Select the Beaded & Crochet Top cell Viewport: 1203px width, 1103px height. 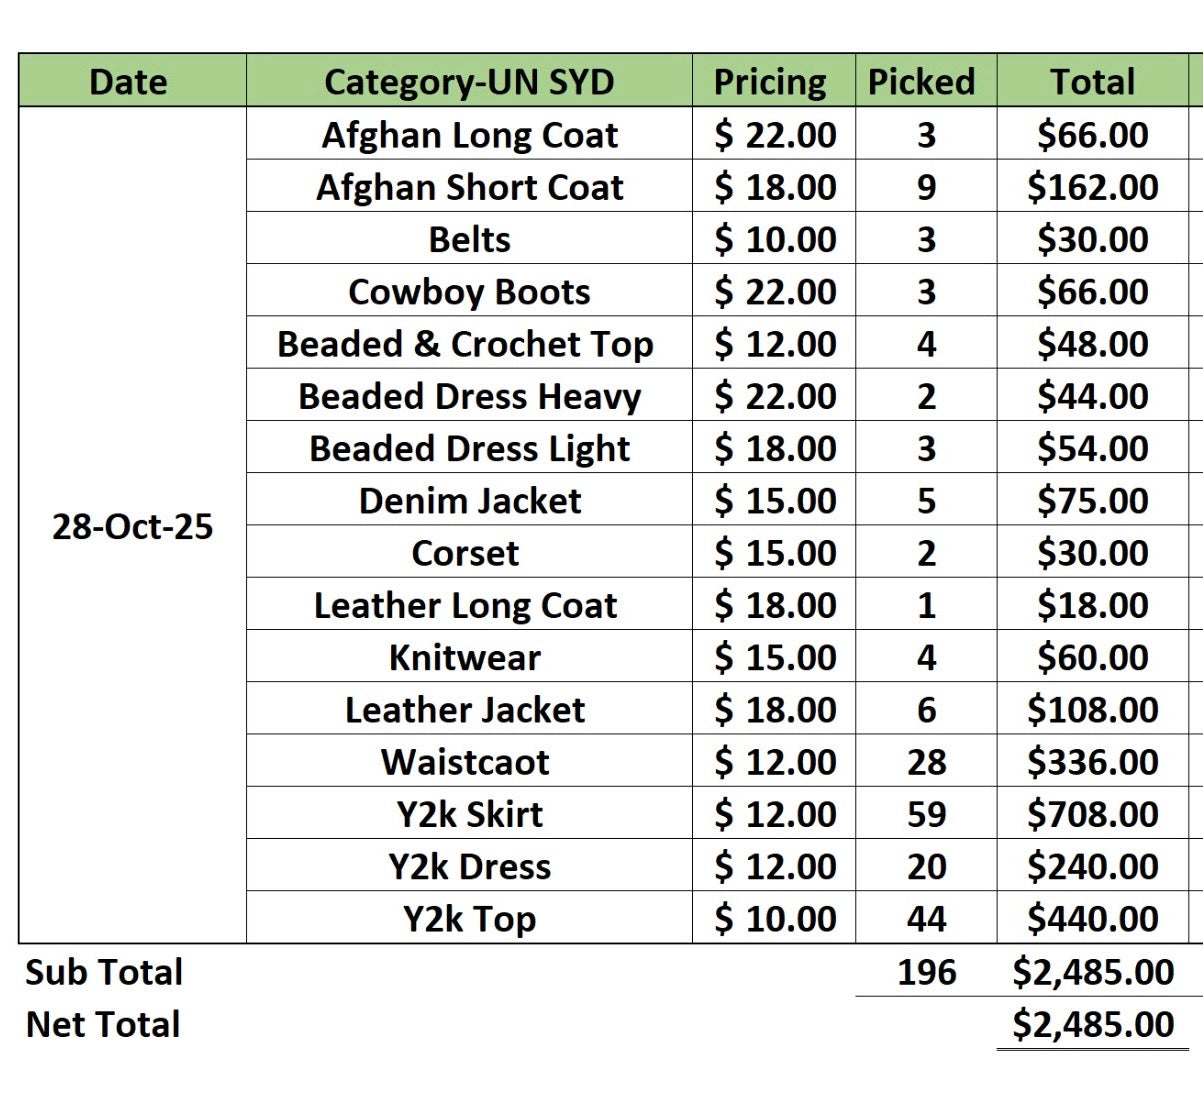(x=469, y=343)
